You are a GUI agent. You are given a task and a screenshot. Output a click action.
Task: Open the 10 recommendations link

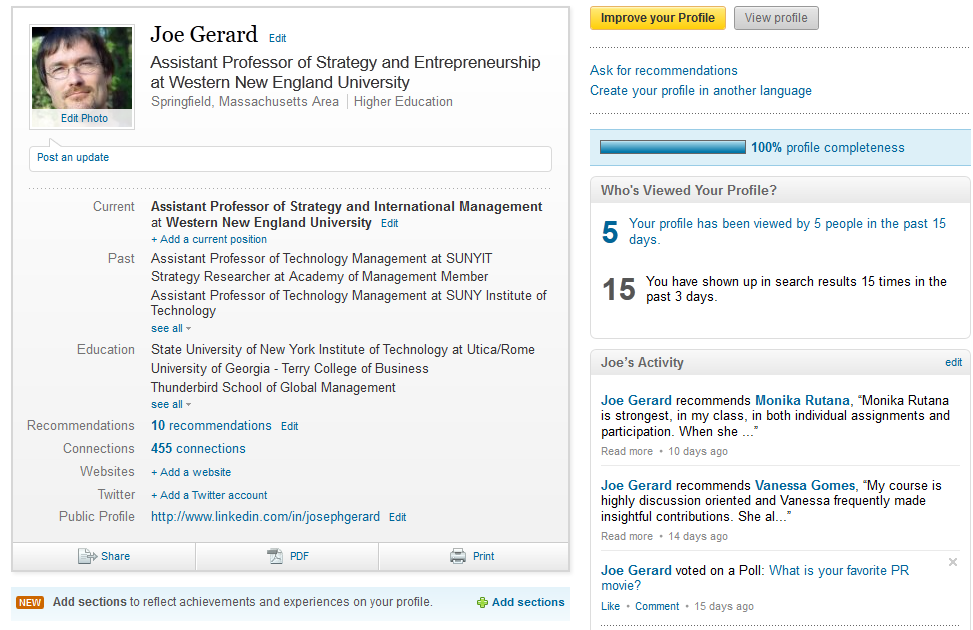pos(211,426)
